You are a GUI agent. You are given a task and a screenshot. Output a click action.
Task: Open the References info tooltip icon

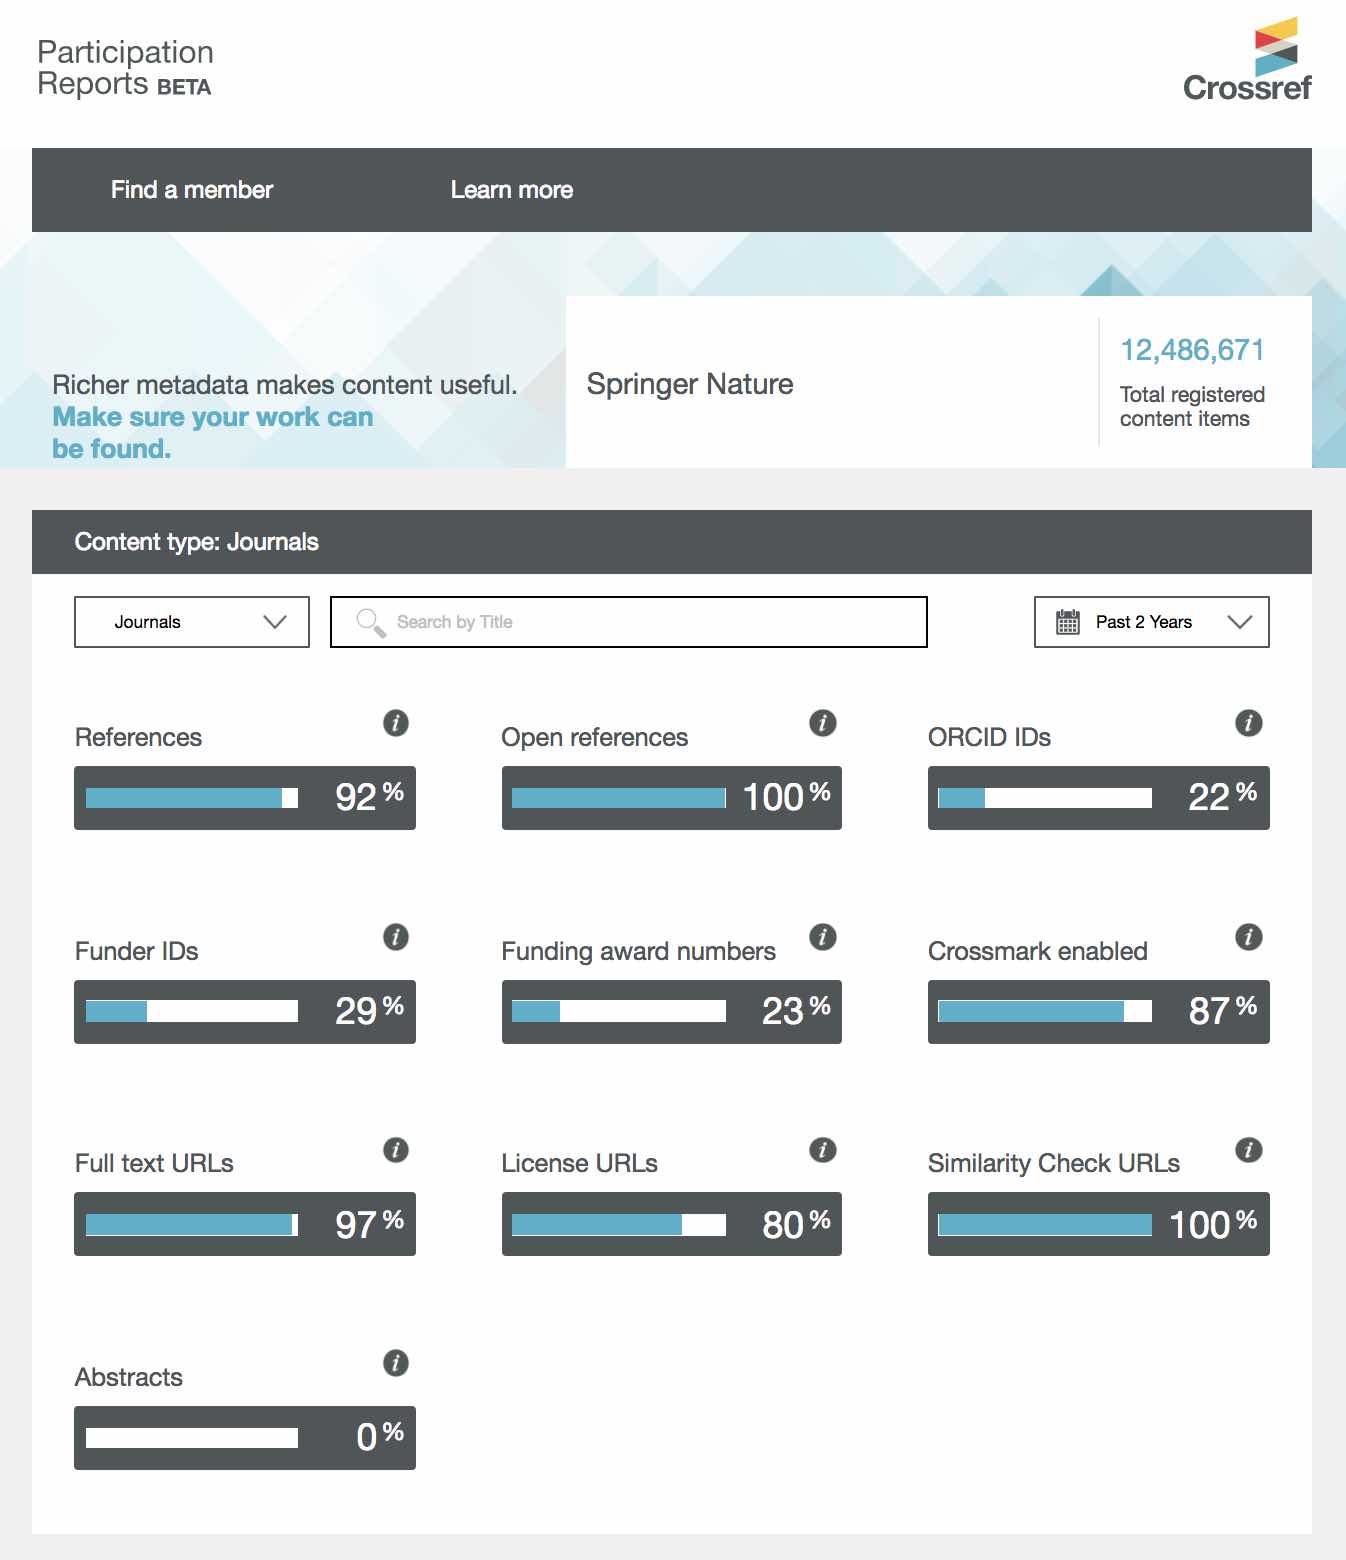(395, 723)
